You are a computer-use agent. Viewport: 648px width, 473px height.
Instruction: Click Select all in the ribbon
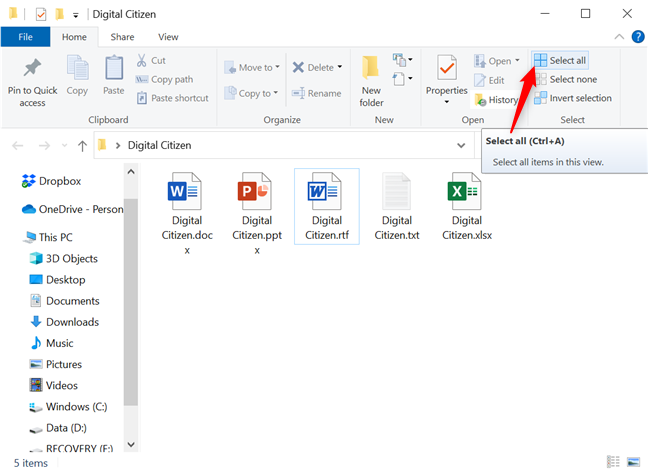click(560, 60)
